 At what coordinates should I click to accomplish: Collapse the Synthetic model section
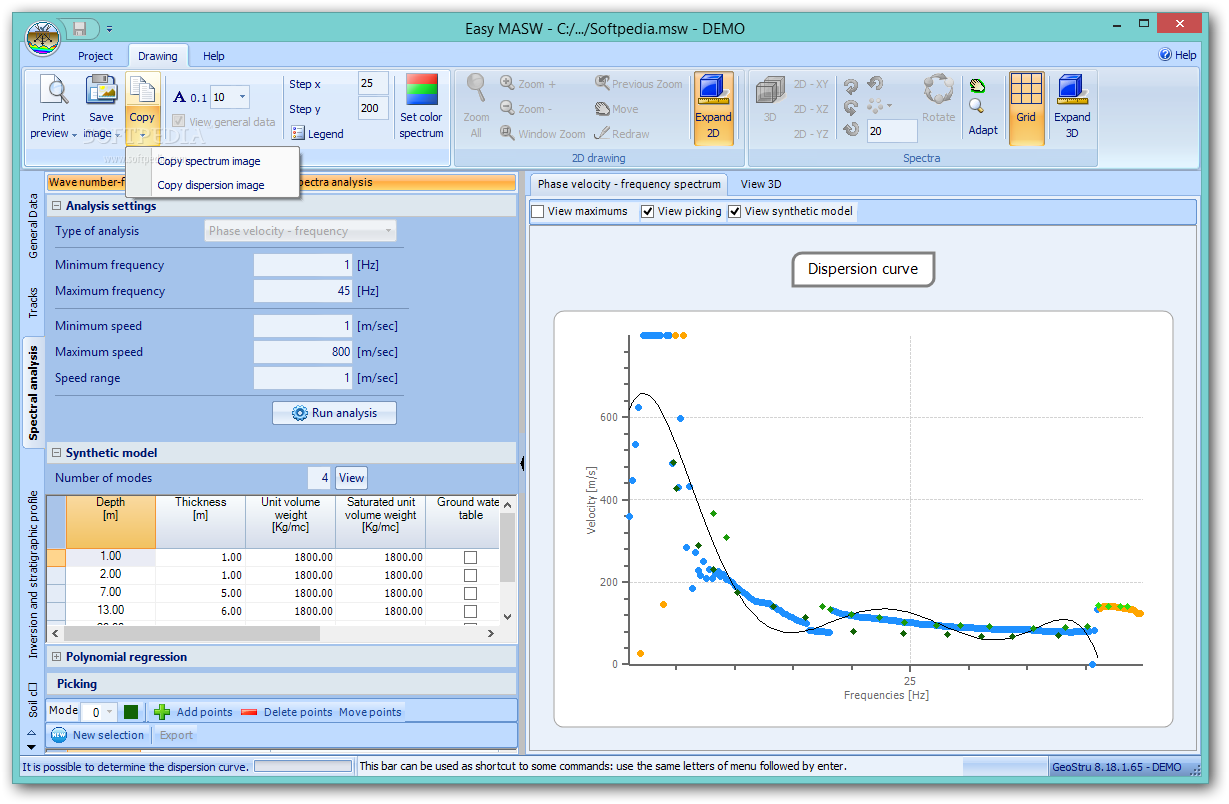(56, 453)
